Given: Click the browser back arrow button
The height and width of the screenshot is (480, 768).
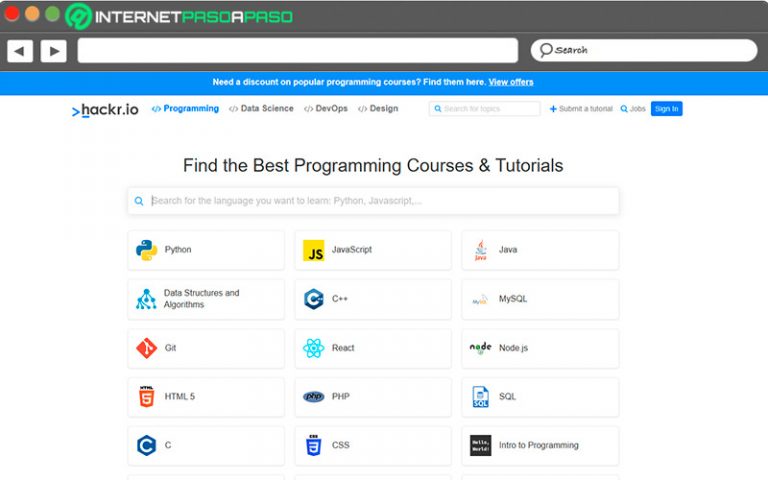Looking at the screenshot, I should pos(20,51).
